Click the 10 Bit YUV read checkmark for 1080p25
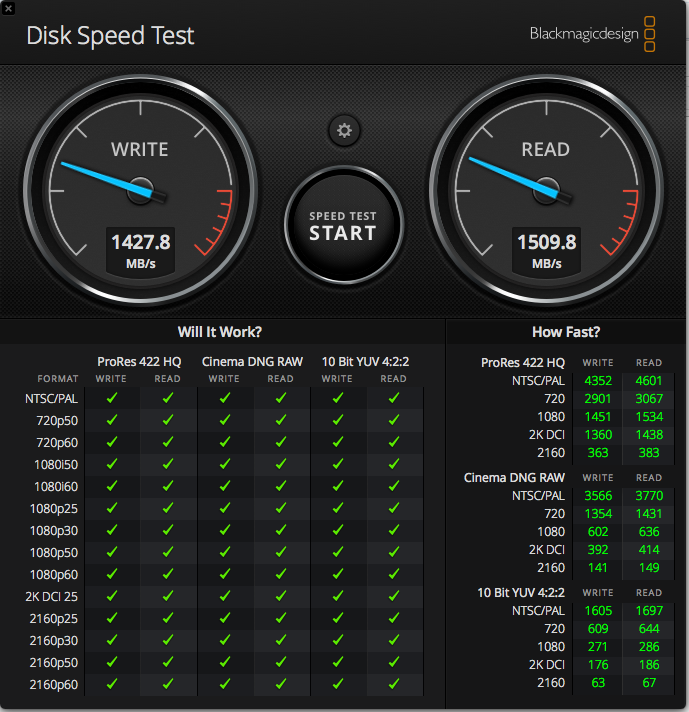Viewport: 689px width, 712px height. click(x=394, y=508)
